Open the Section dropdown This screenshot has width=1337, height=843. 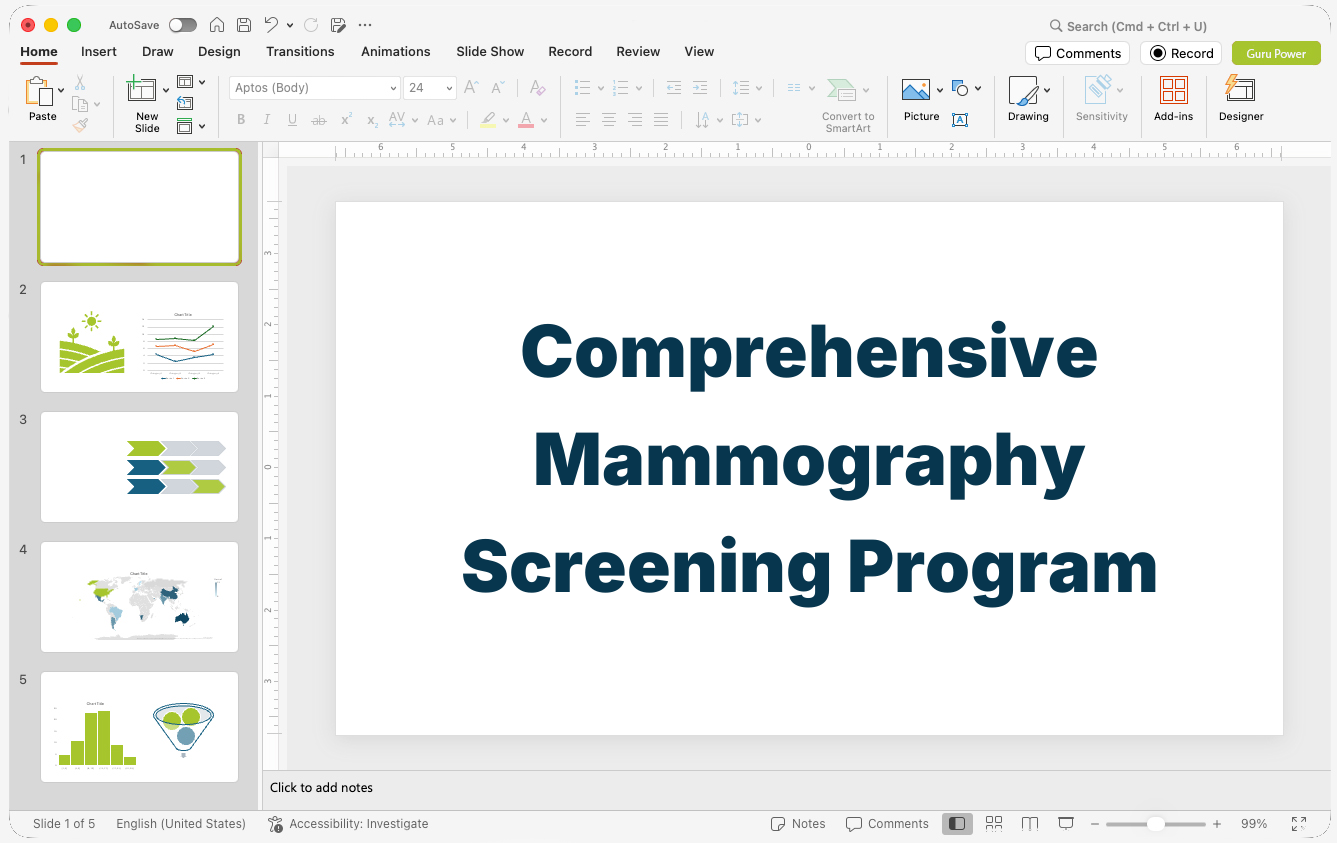[191, 126]
